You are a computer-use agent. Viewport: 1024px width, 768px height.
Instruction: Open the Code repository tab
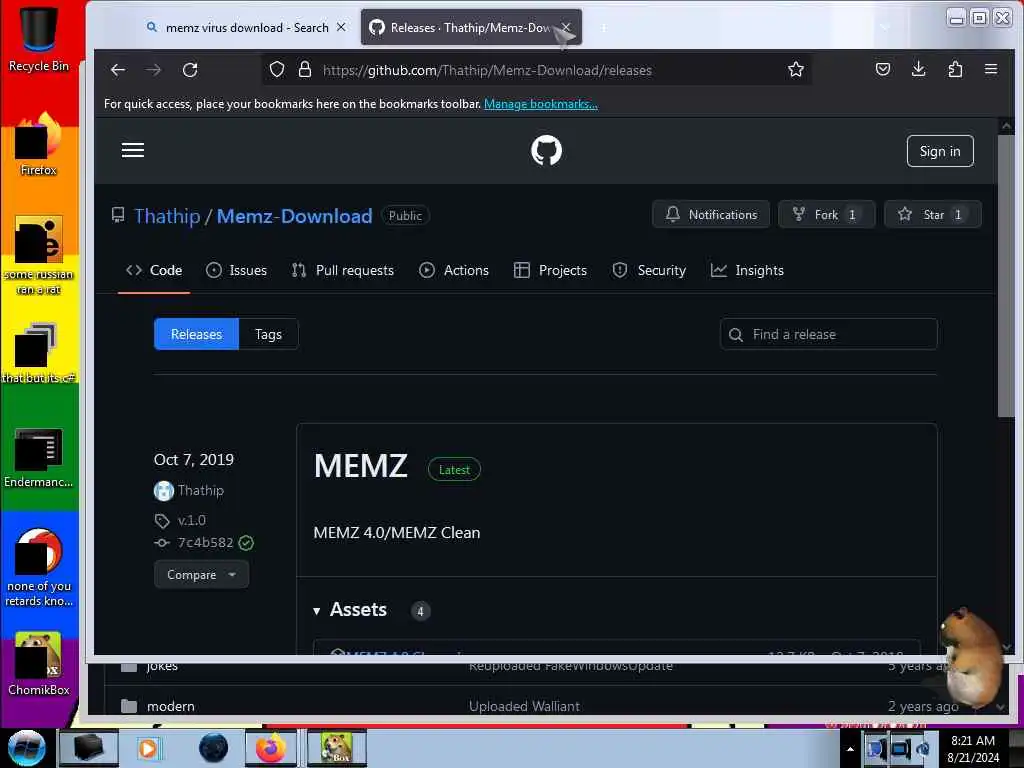[154, 270]
